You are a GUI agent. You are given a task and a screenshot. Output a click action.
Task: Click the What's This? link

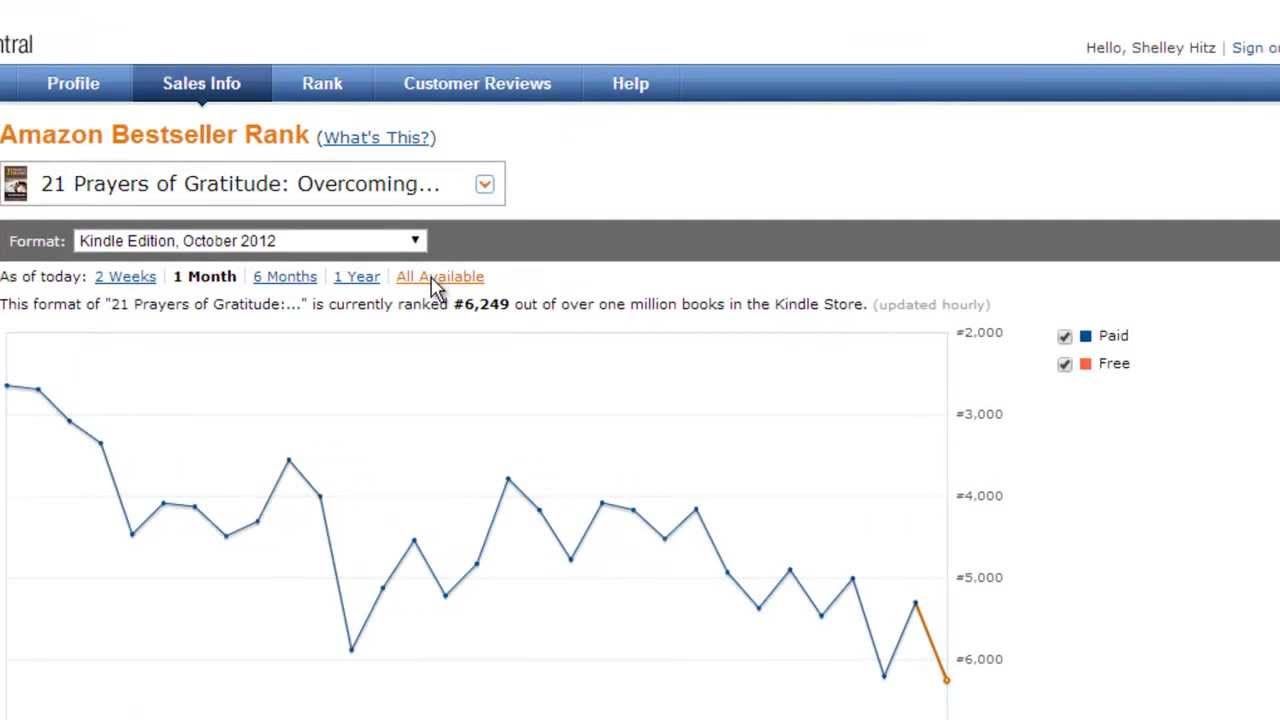(x=376, y=138)
